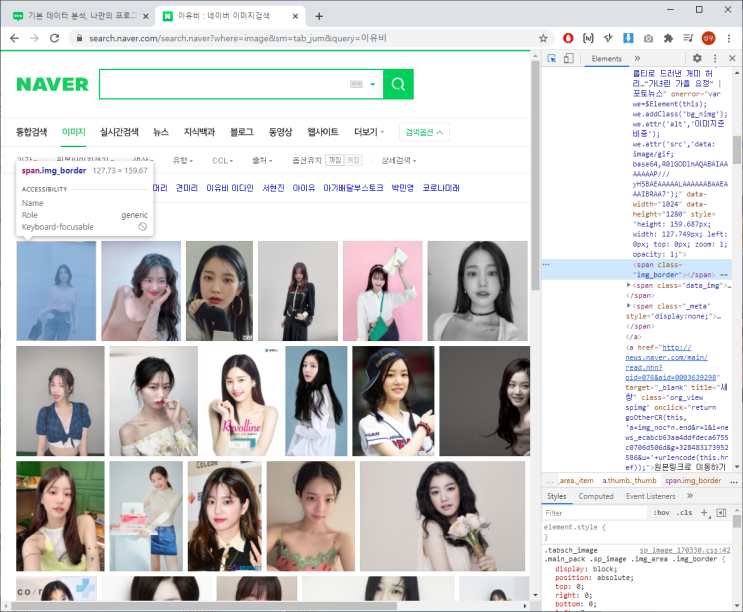This screenshot has width=743, height=612.
Task: Select the 지식백과 tab
Action: tap(199, 132)
